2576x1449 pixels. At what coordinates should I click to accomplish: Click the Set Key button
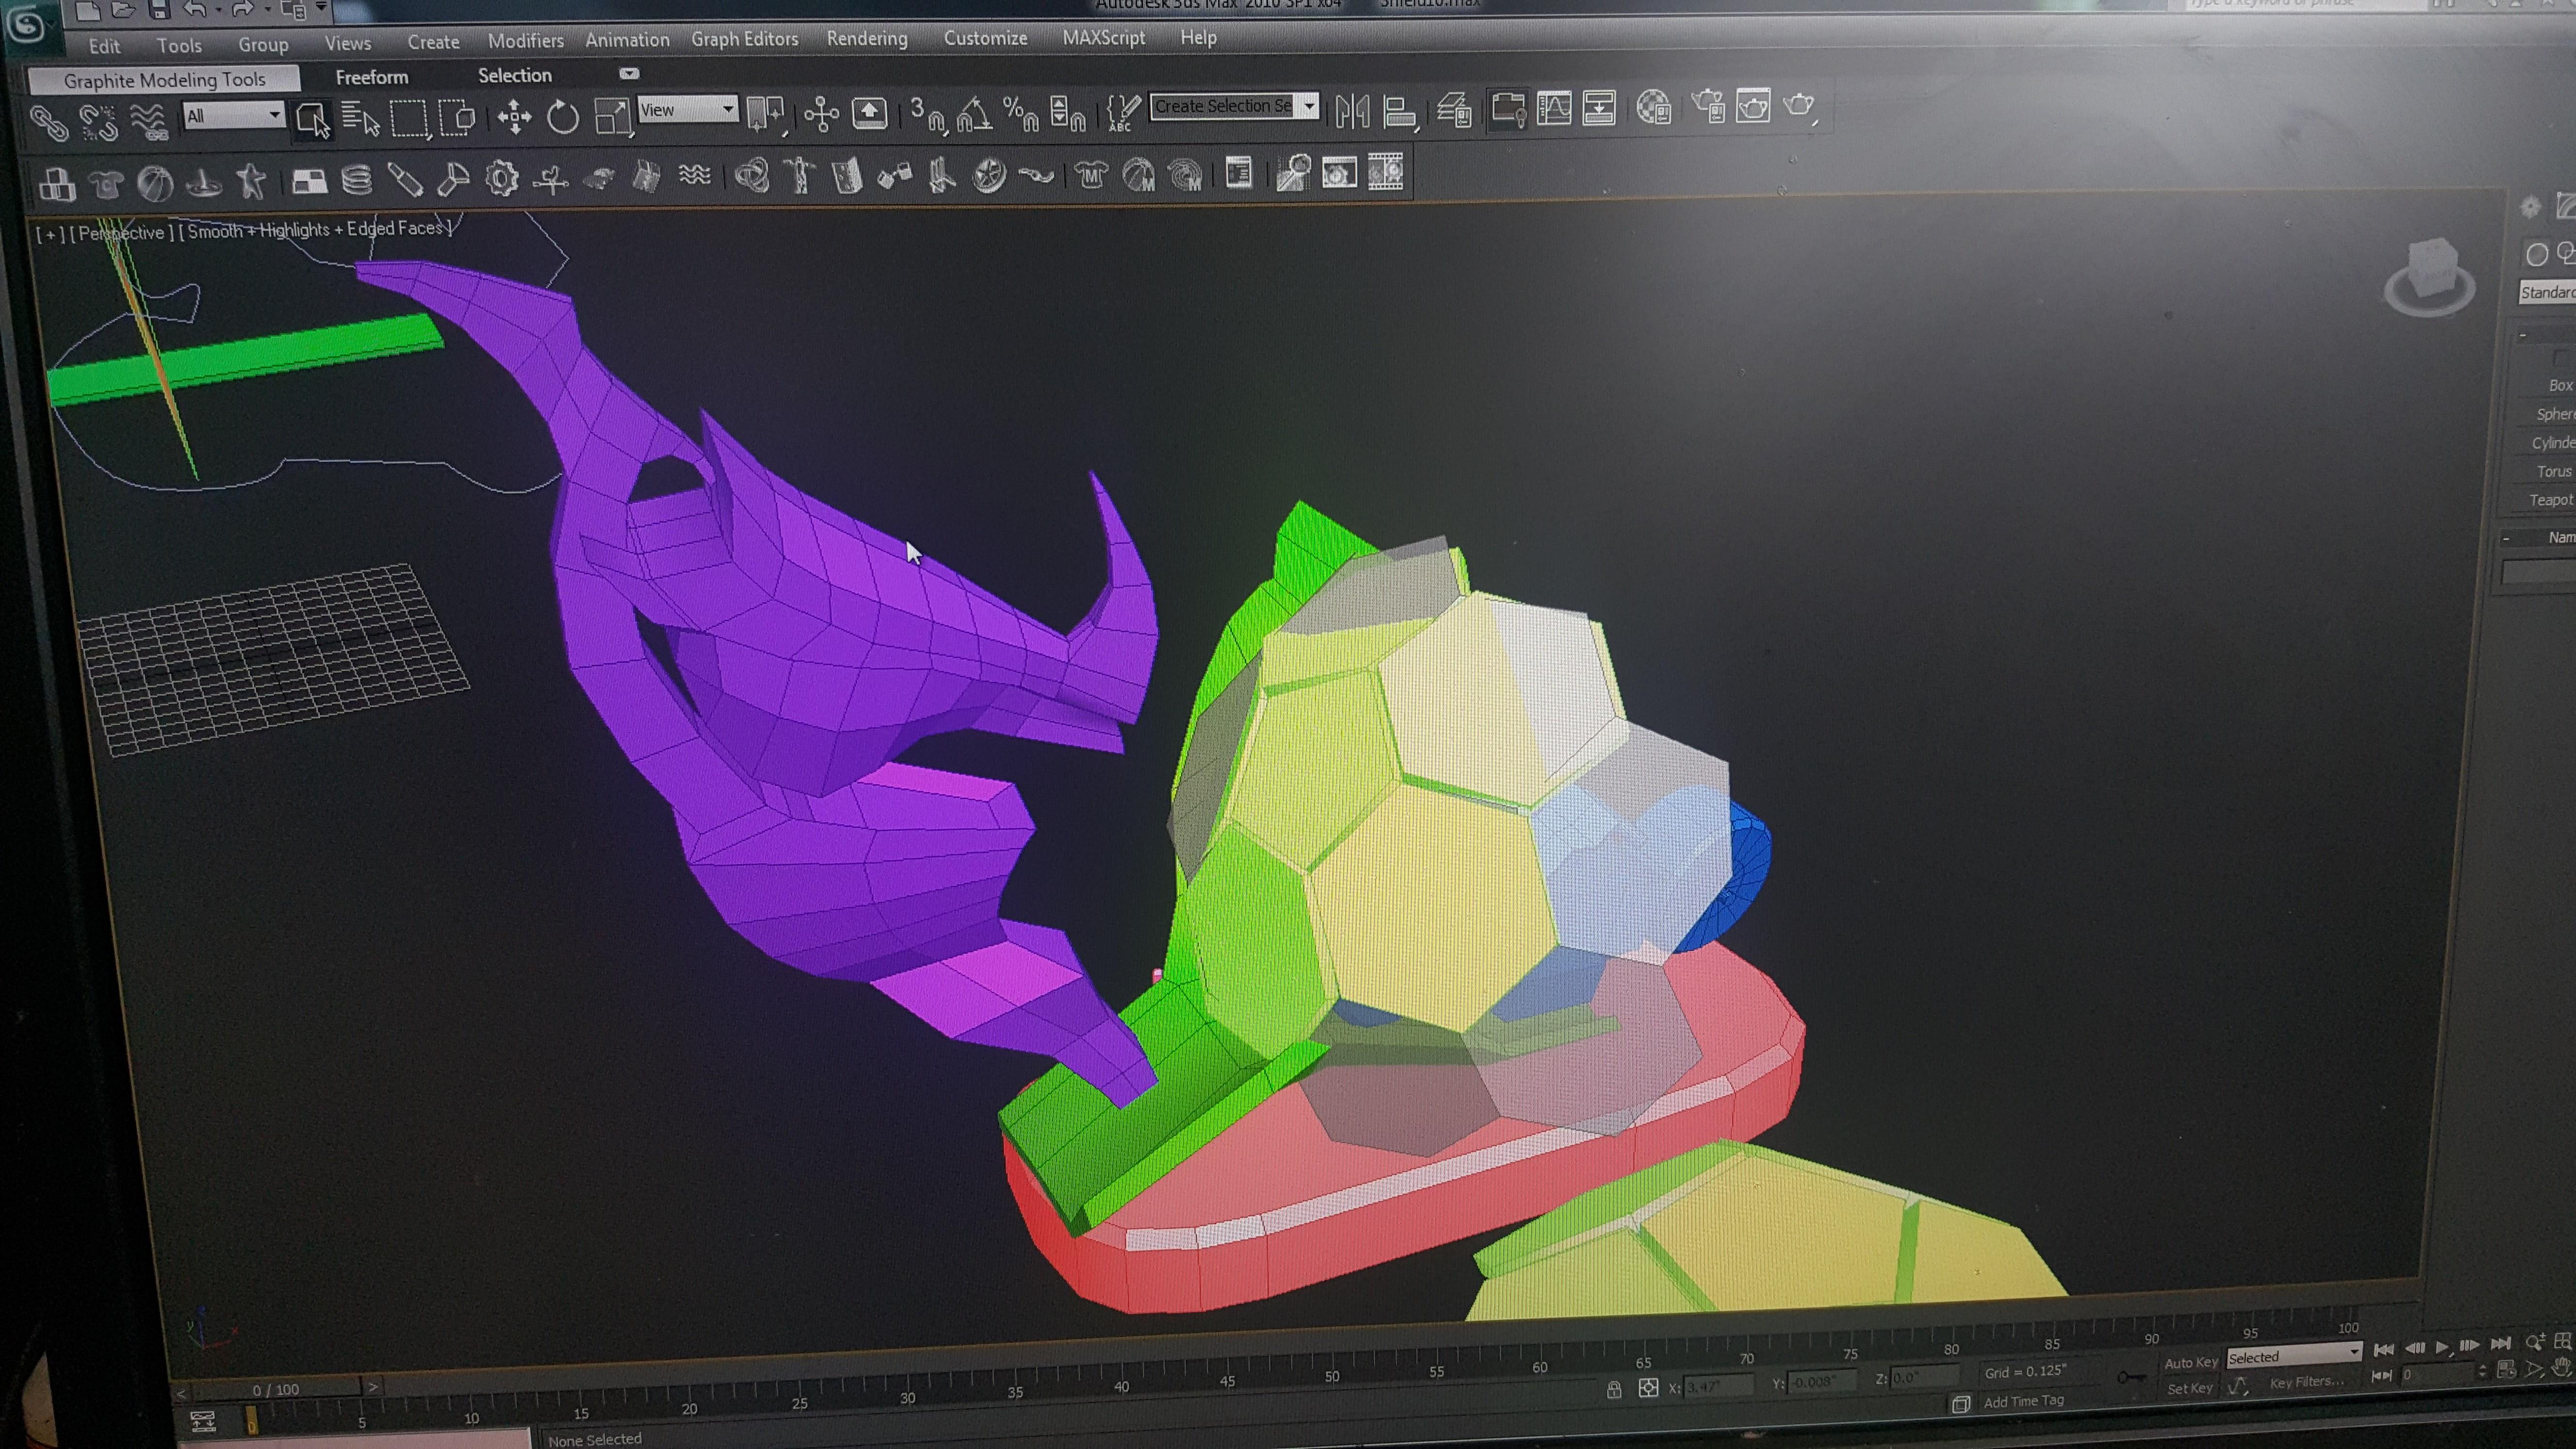pyautogui.click(x=2189, y=1388)
